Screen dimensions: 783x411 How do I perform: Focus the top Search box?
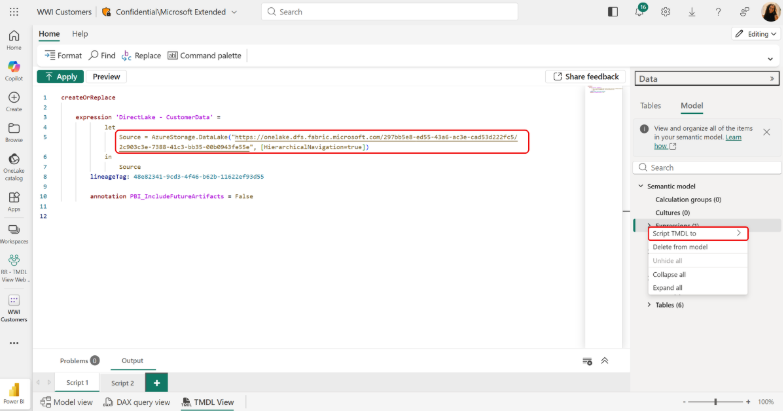coord(390,12)
